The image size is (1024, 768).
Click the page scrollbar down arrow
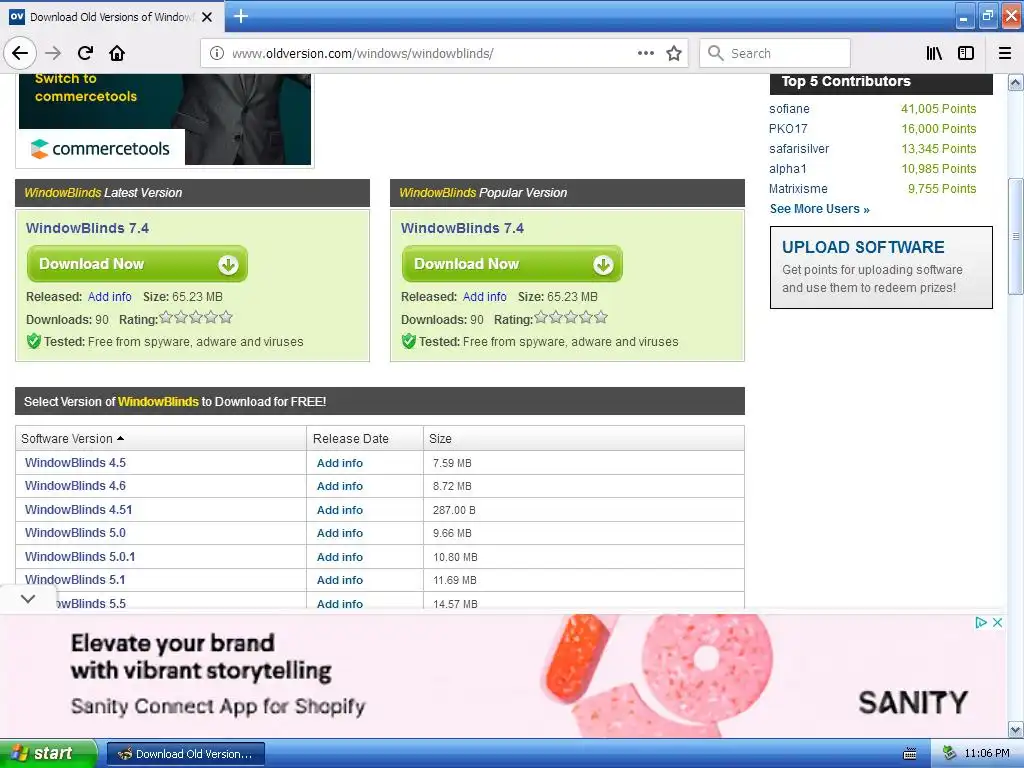[1016, 729]
